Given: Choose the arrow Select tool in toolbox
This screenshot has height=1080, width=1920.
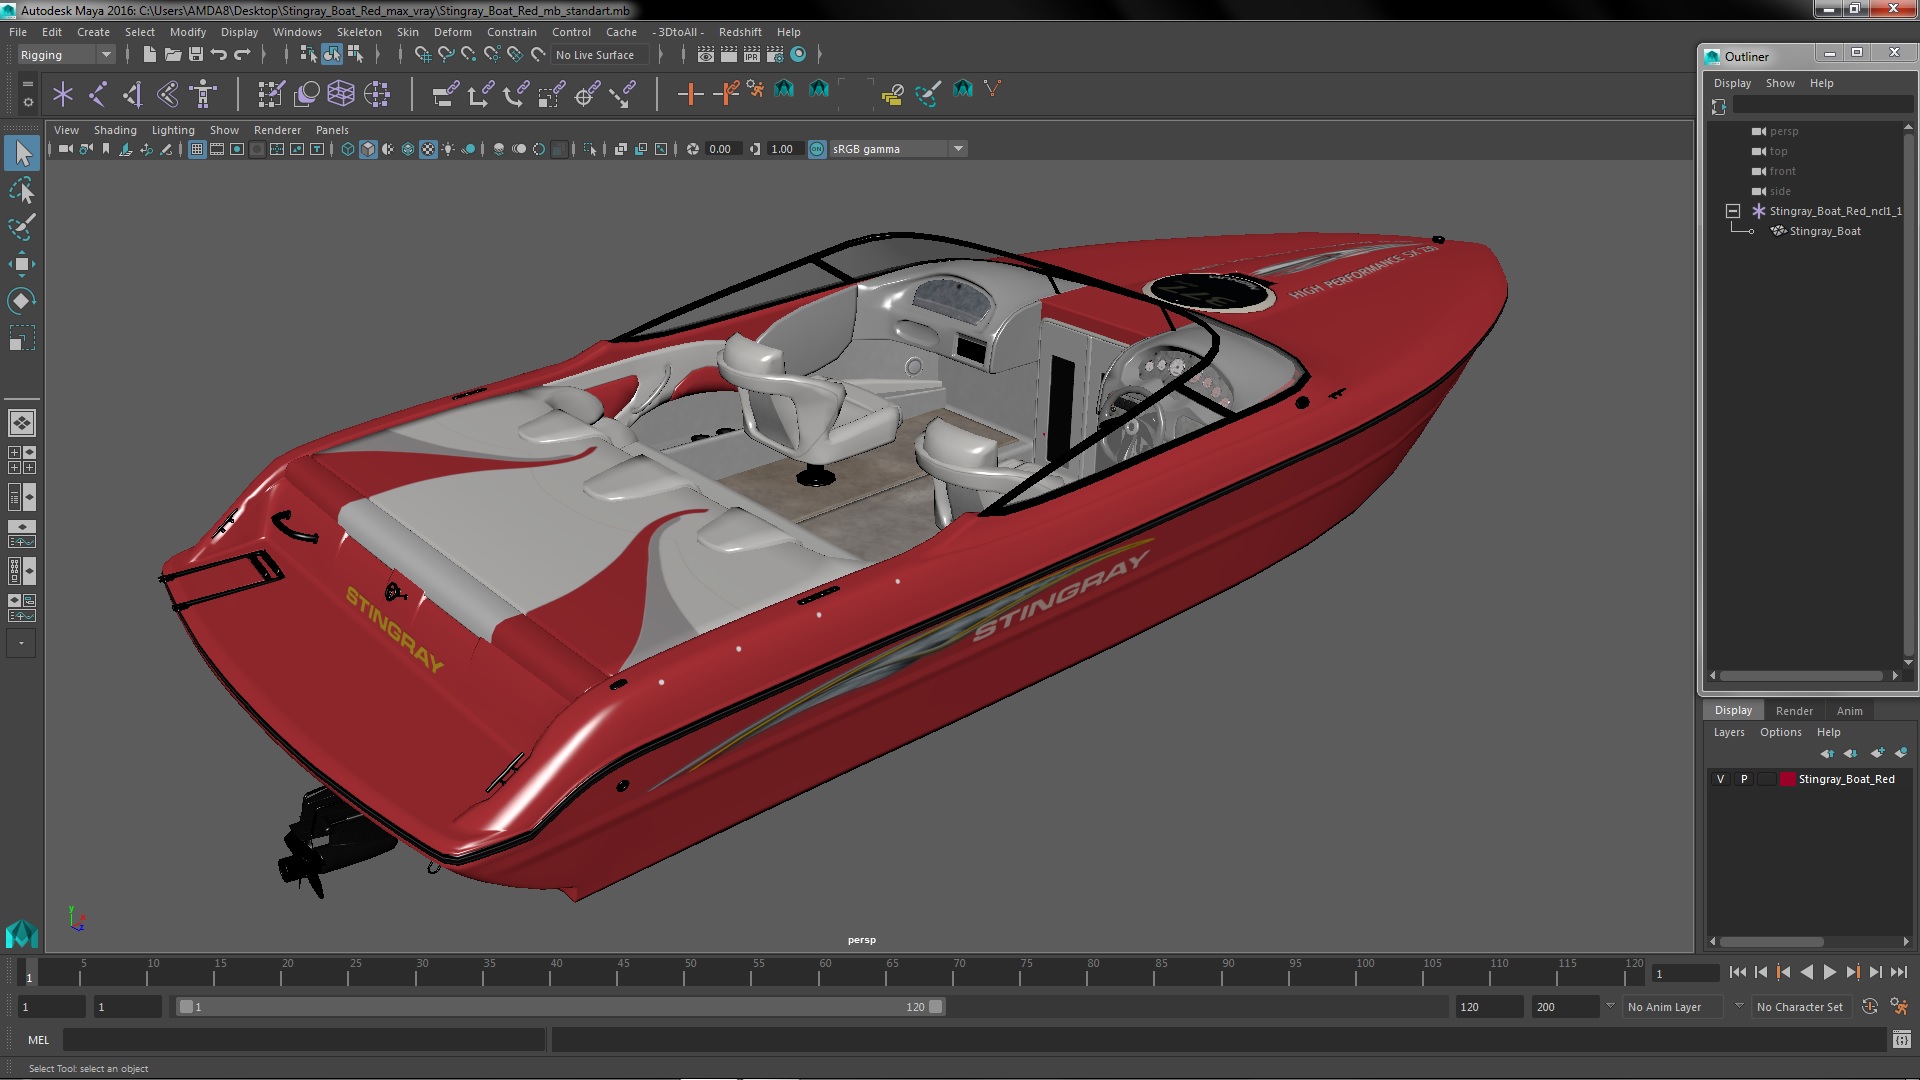Looking at the screenshot, I should [21, 153].
